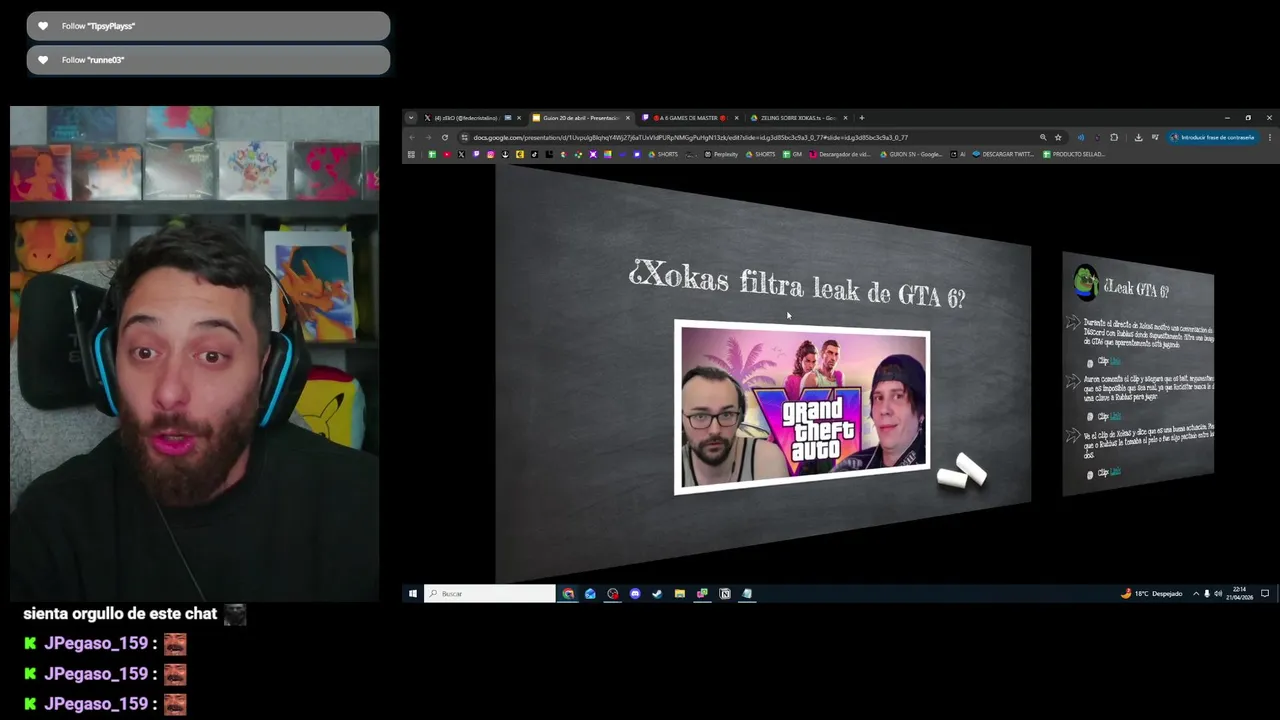
Task: Open Chrome from the taskbar
Action: (x=568, y=594)
